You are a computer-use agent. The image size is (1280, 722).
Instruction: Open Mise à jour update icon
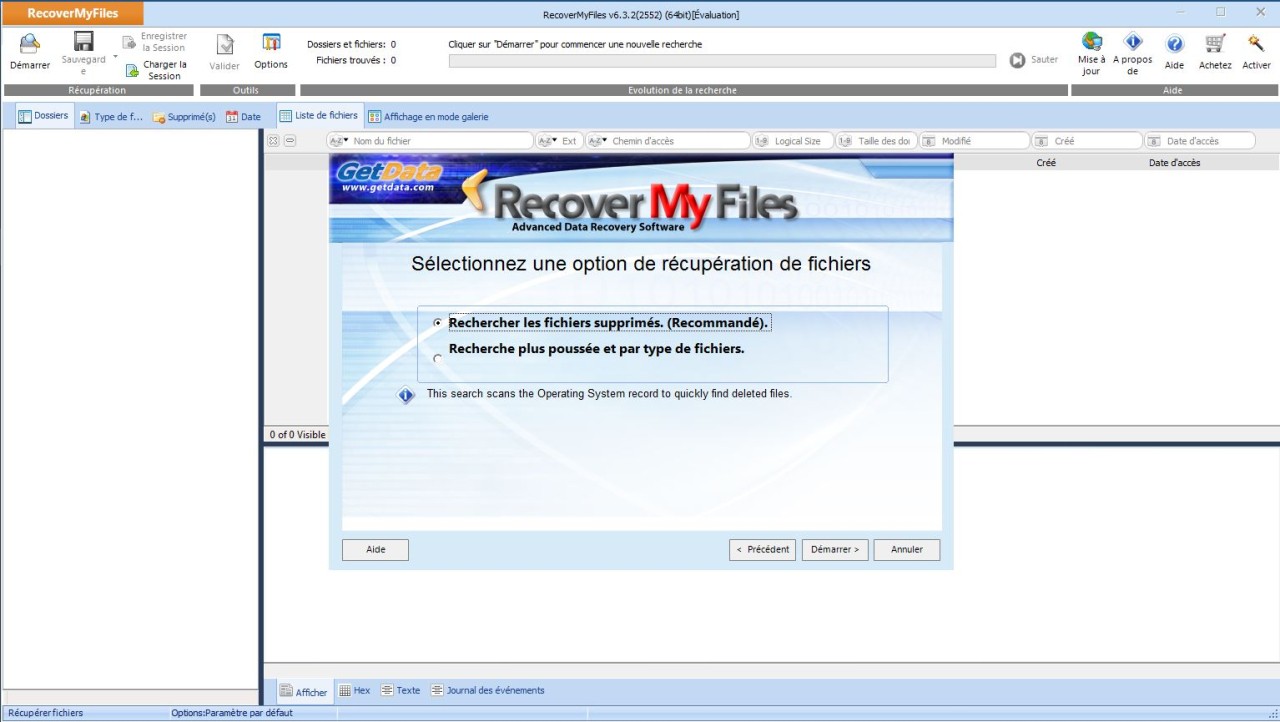1090,47
